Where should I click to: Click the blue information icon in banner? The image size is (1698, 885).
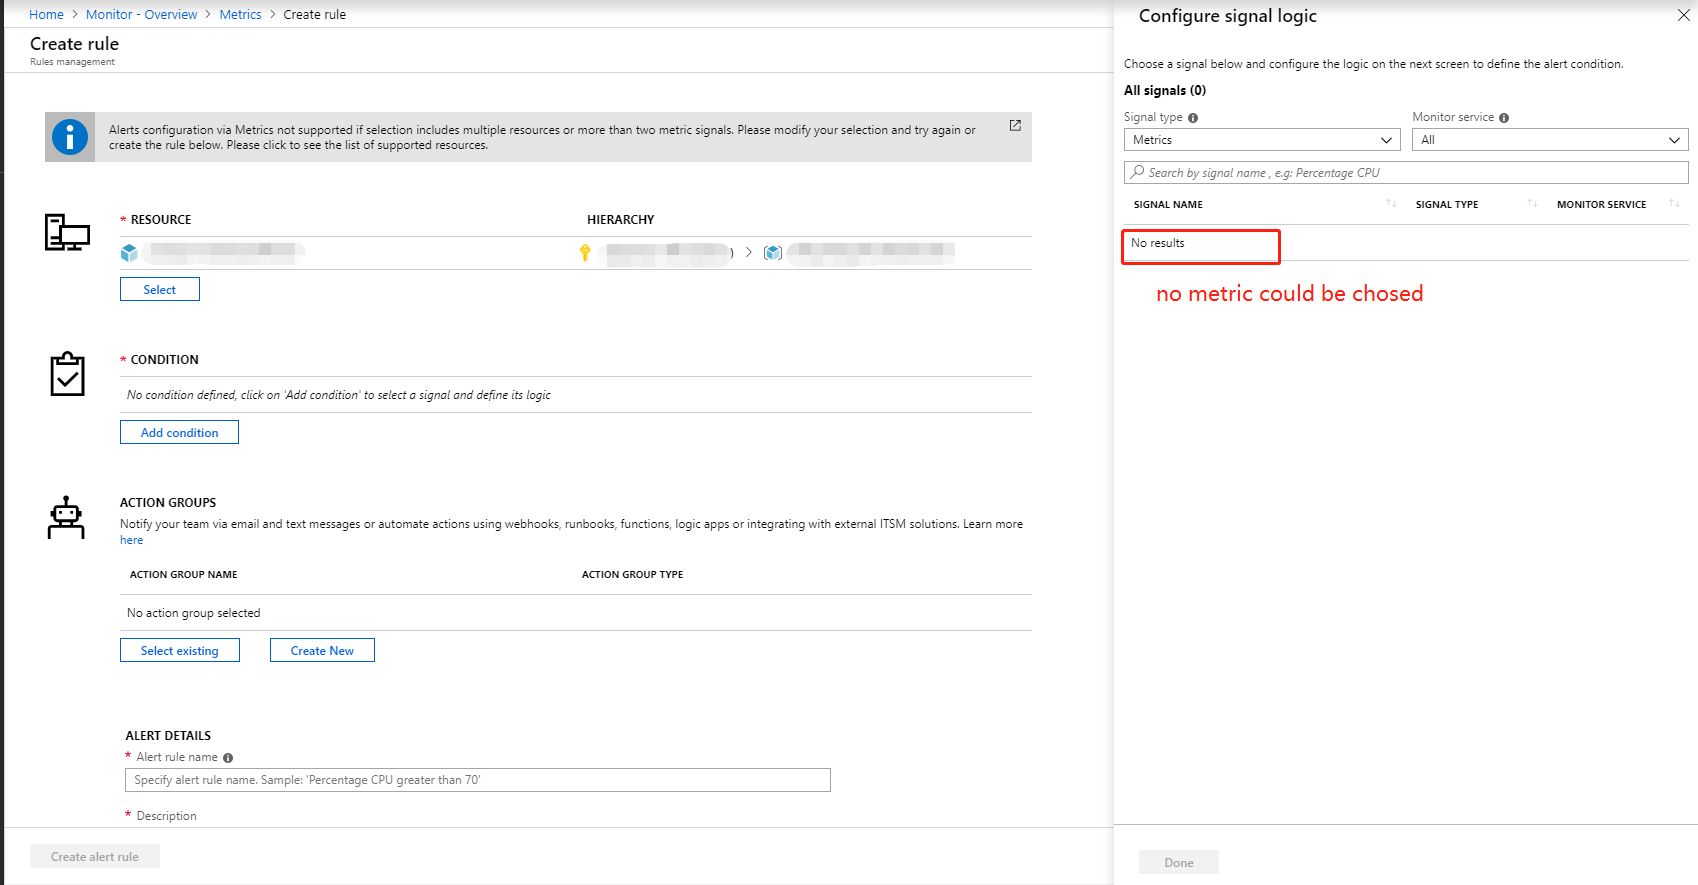pyautogui.click(x=70, y=137)
